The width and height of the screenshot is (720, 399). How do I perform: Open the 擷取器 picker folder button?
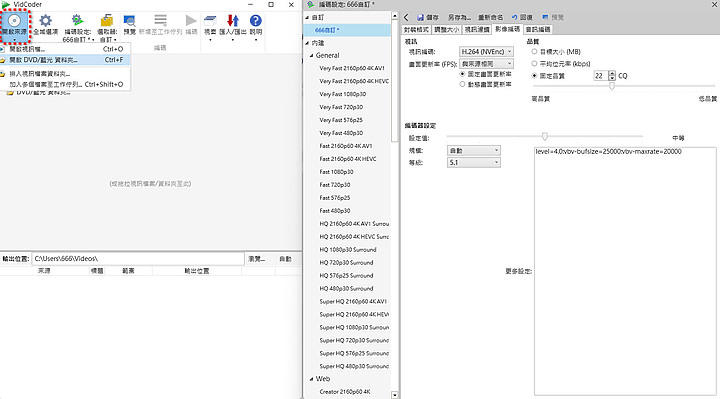[107, 28]
